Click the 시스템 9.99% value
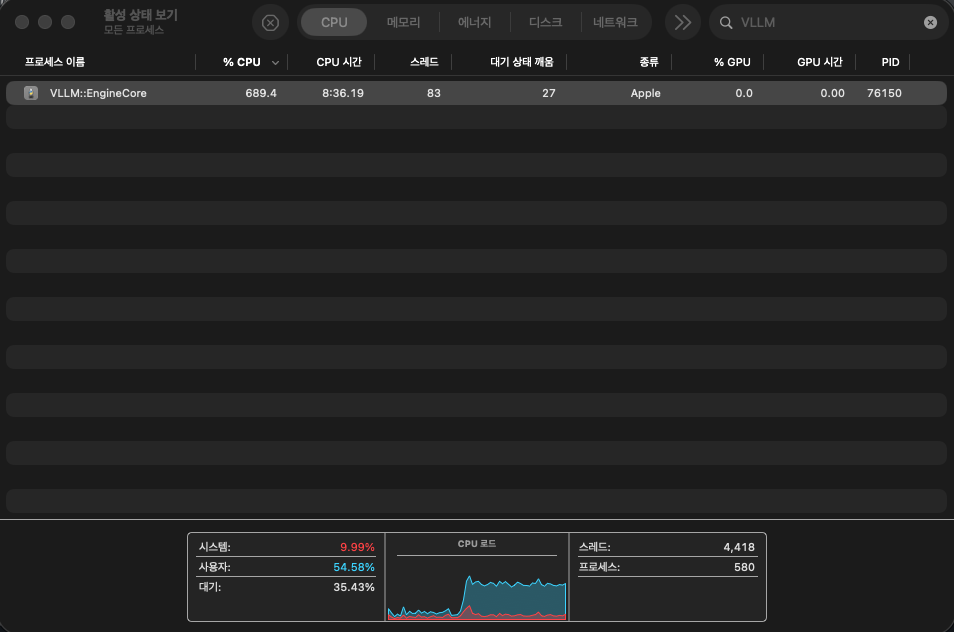Screen dimensions: 954x632 (x=357, y=547)
